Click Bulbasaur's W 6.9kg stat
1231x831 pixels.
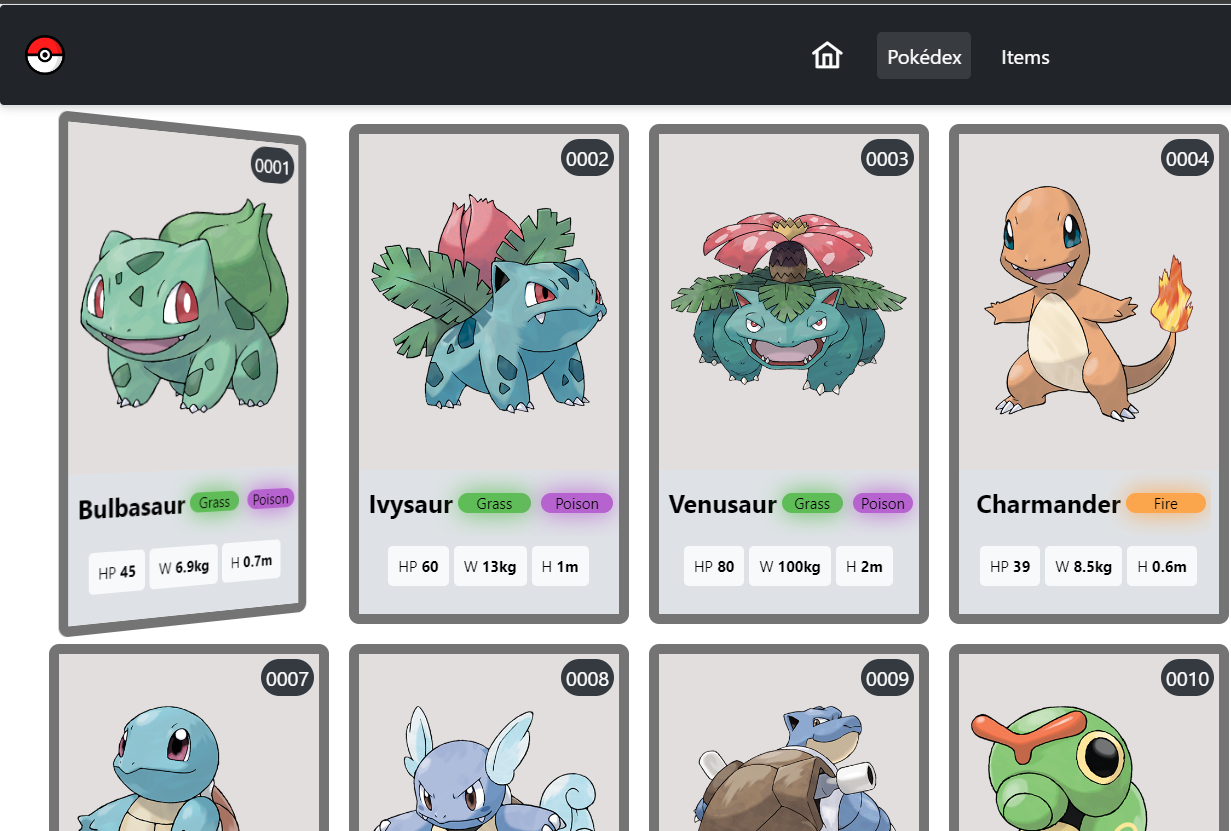tap(184, 567)
